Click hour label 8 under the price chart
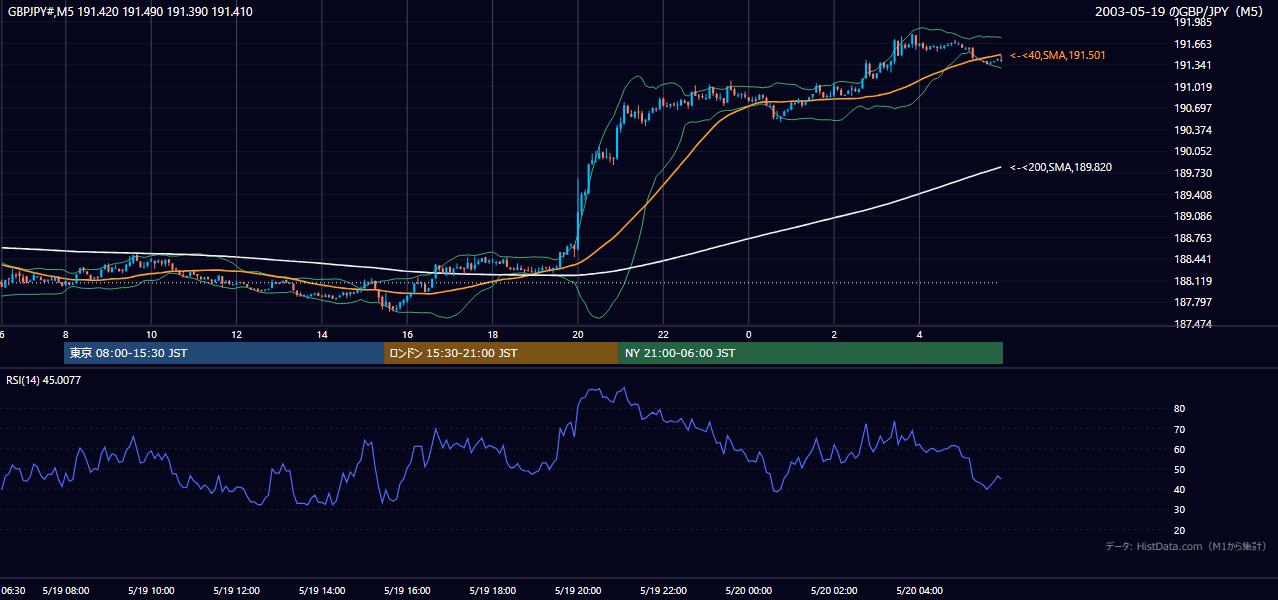 point(65,334)
